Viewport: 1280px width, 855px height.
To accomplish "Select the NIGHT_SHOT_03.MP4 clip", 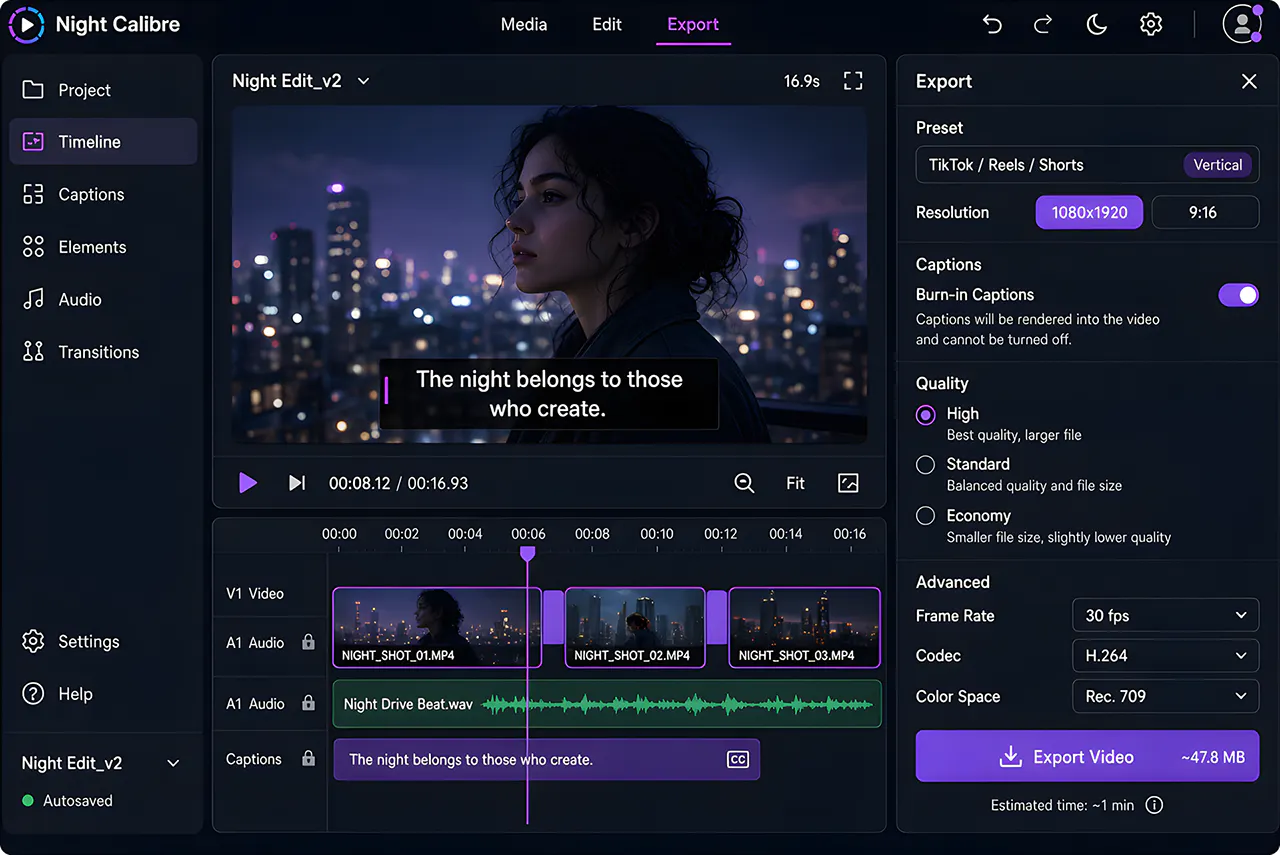I will tap(805, 627).
